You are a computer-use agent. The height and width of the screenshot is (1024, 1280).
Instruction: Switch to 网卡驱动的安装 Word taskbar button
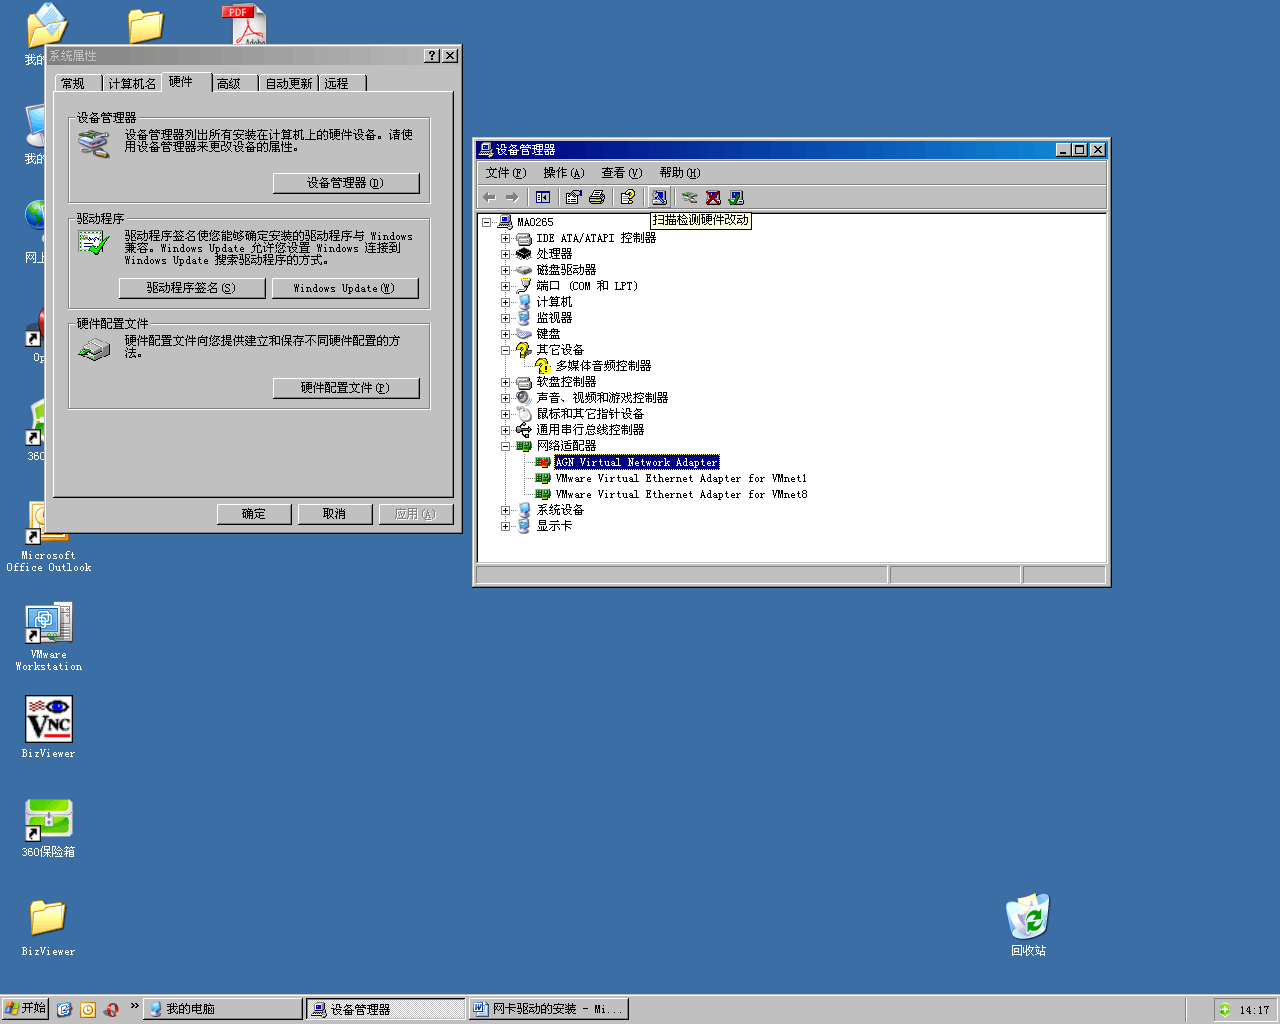pos(548,1009)
